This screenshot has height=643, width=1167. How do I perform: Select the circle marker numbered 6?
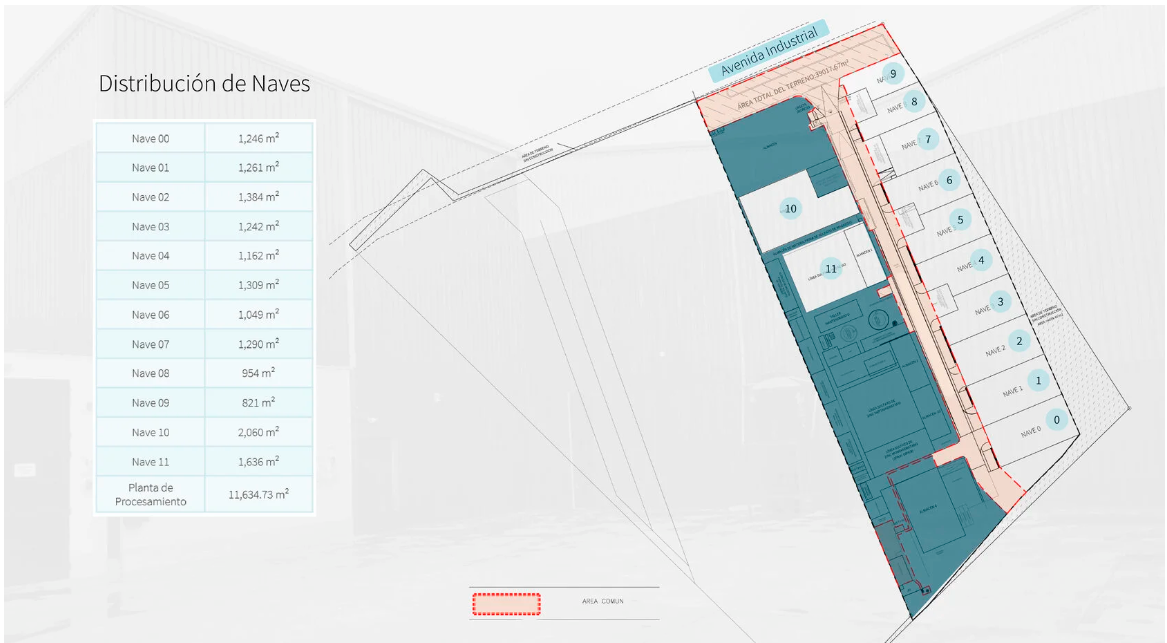[949, 179]
